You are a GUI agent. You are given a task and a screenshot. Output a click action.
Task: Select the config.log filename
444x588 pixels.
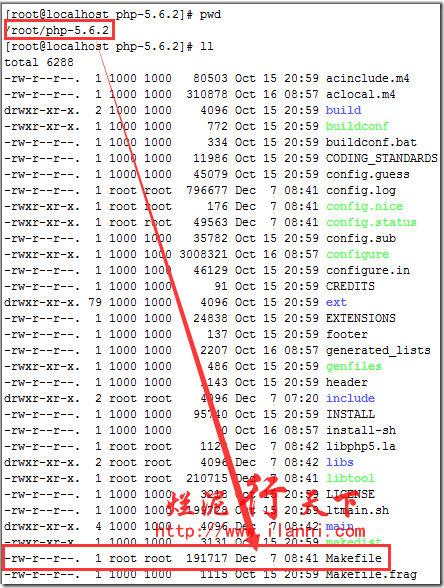point(360,190)
